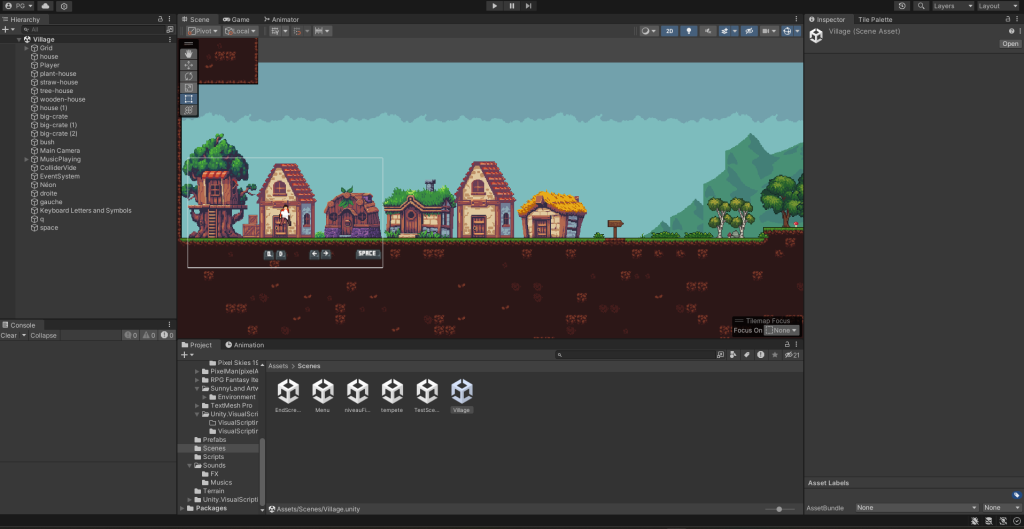Toggle scene effects (skybox, fog) button
1024x529 pixels.
tap(725, 31)
